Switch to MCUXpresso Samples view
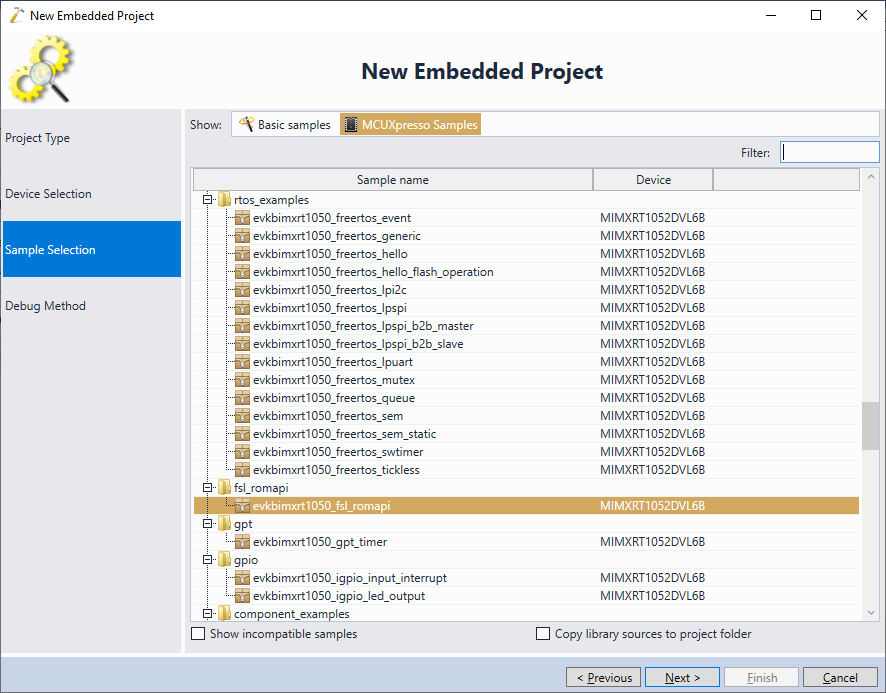 410,124
